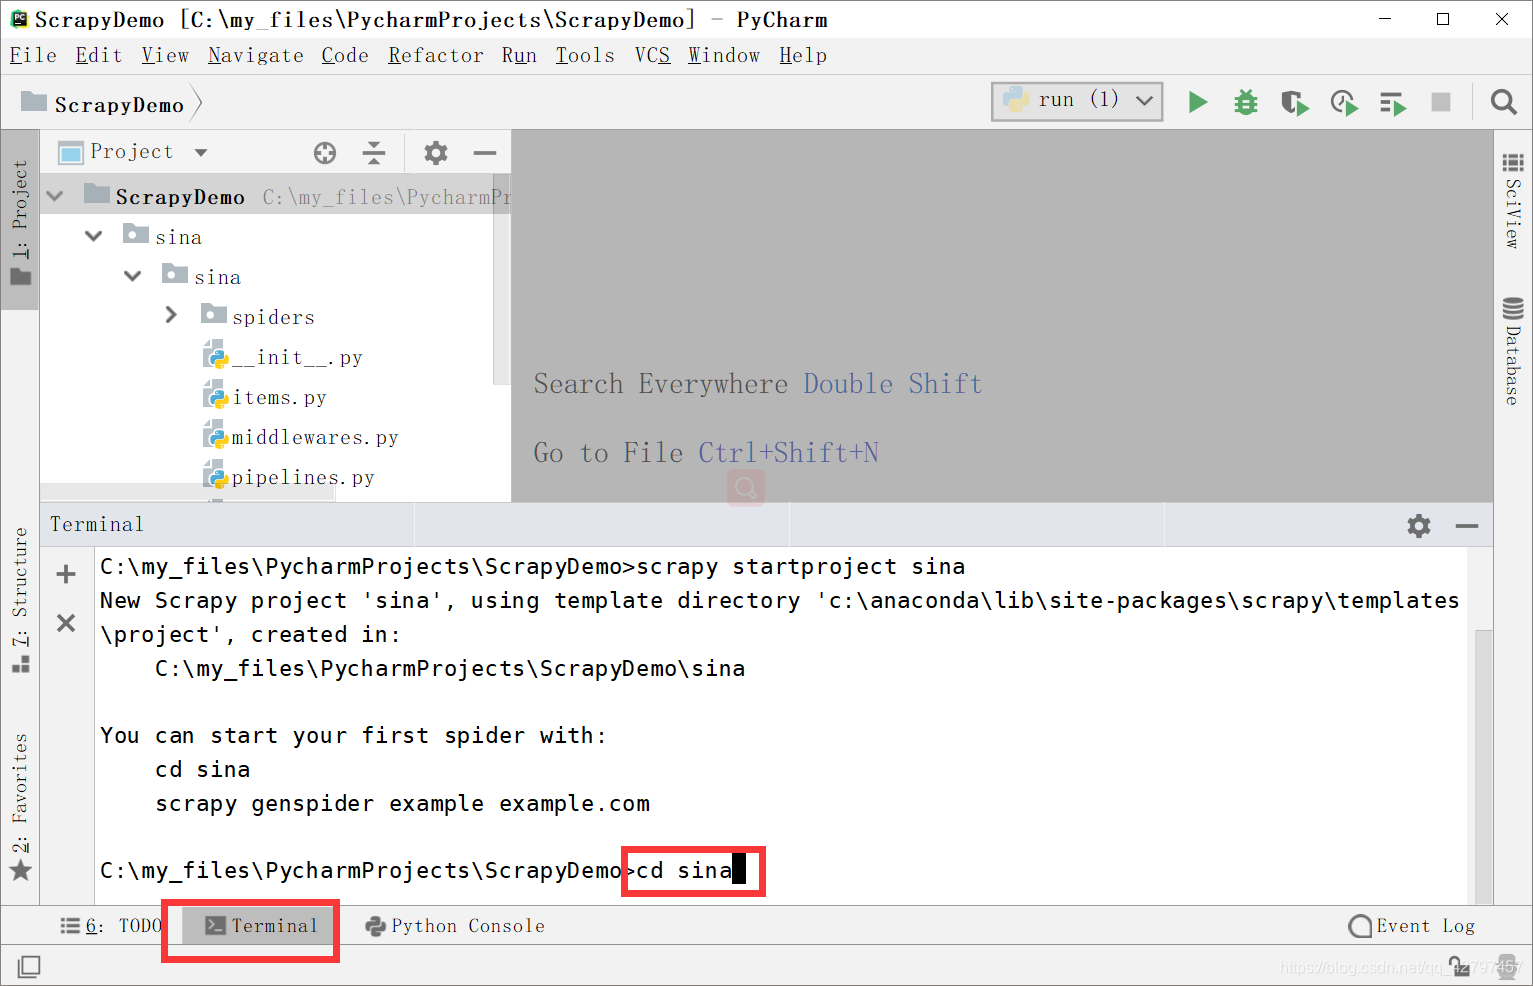
Task: Collapse the inner sina folder
Action: coord(133,276)
